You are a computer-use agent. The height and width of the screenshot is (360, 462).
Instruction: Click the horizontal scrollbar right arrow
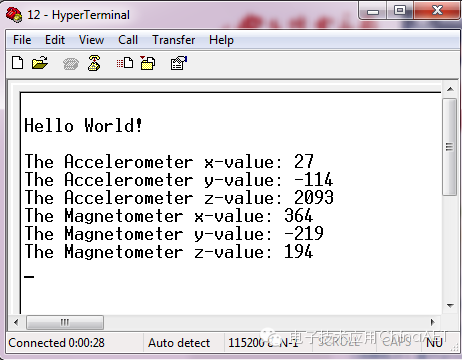433,322
